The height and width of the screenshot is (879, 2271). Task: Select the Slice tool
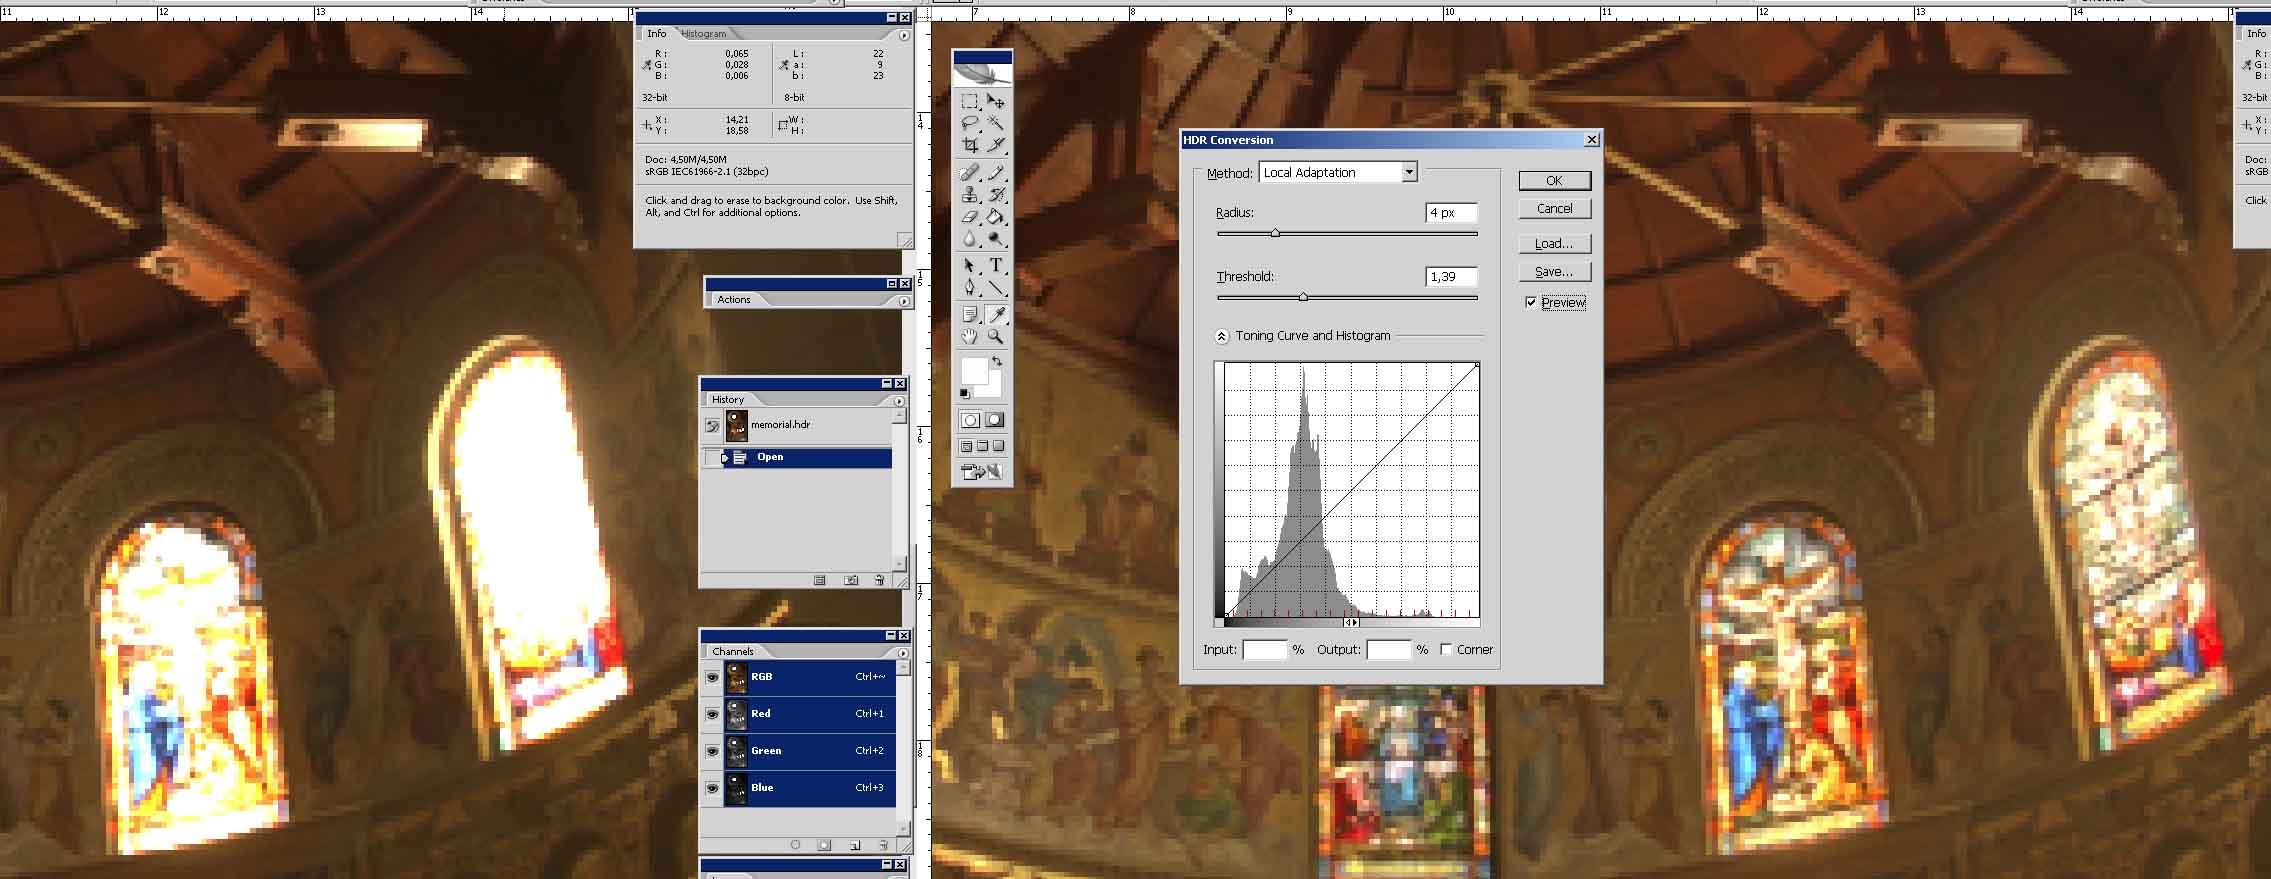(995, 145)
